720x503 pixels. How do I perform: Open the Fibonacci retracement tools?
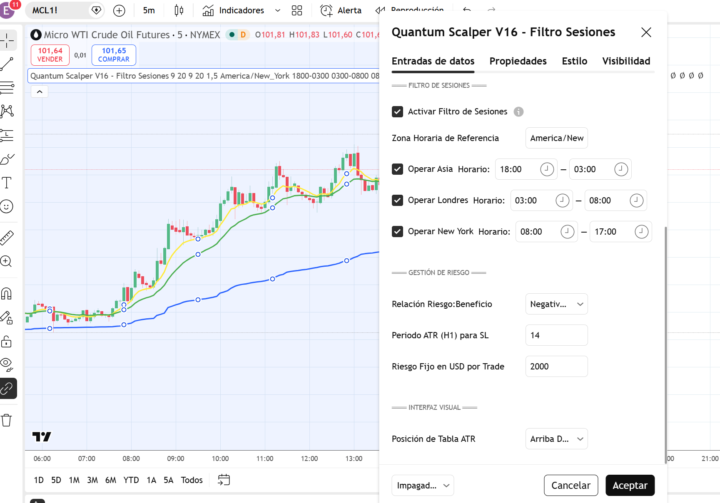[x=7, y=87]
